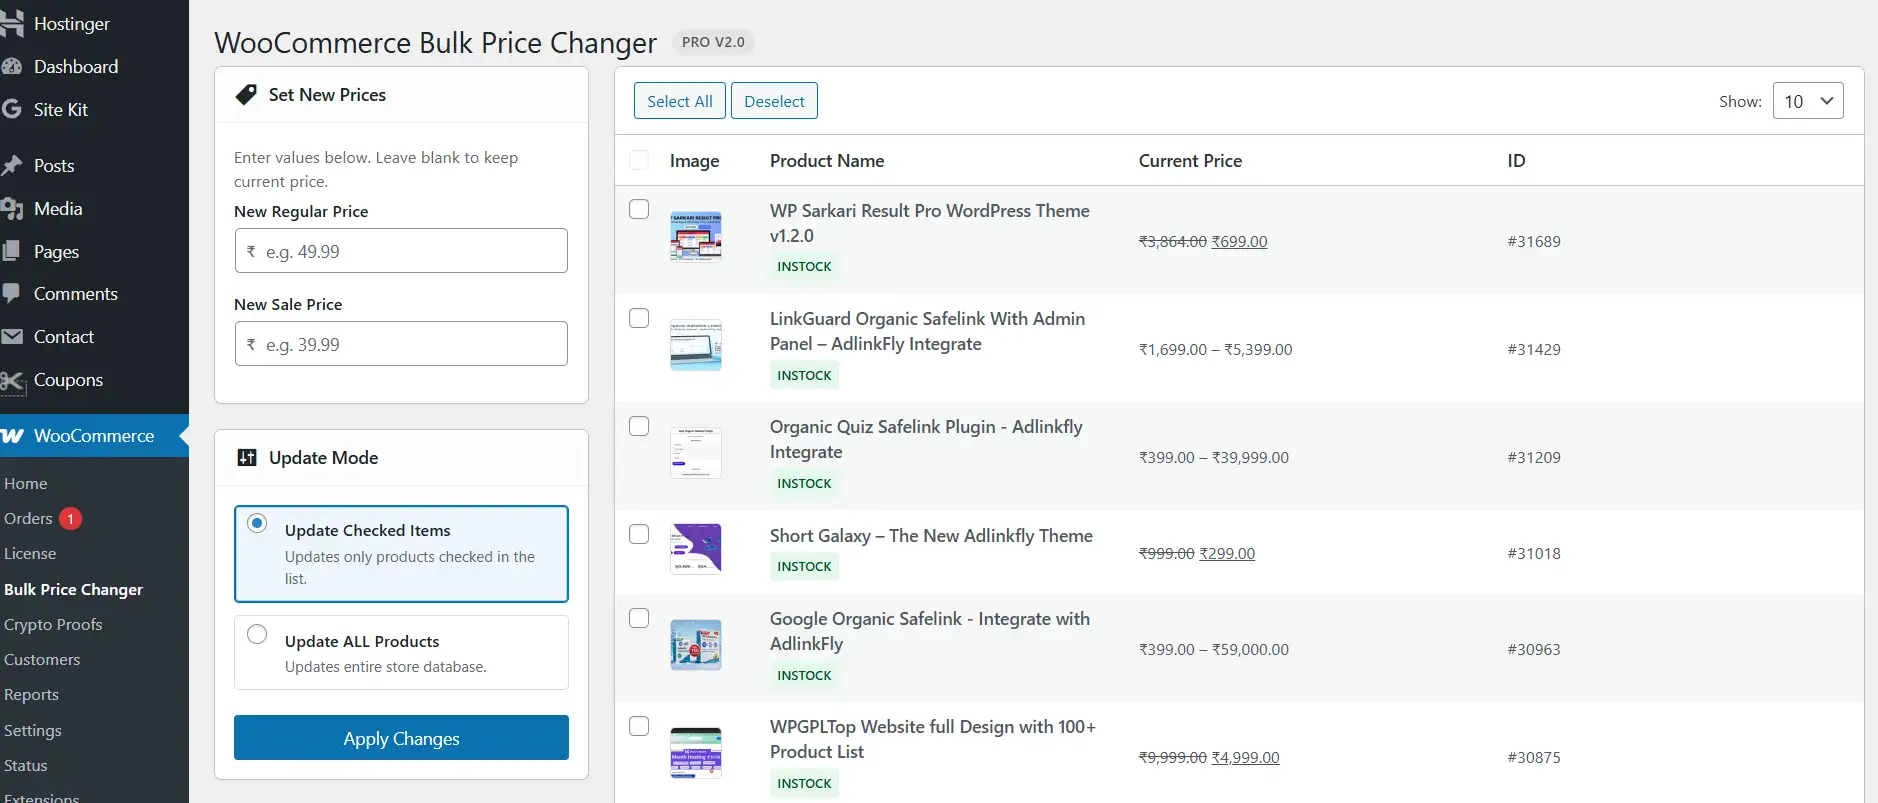
Task: Open the WooCommerce Settings submenu item
Action: pyautogui.click(x=33, y=731)
